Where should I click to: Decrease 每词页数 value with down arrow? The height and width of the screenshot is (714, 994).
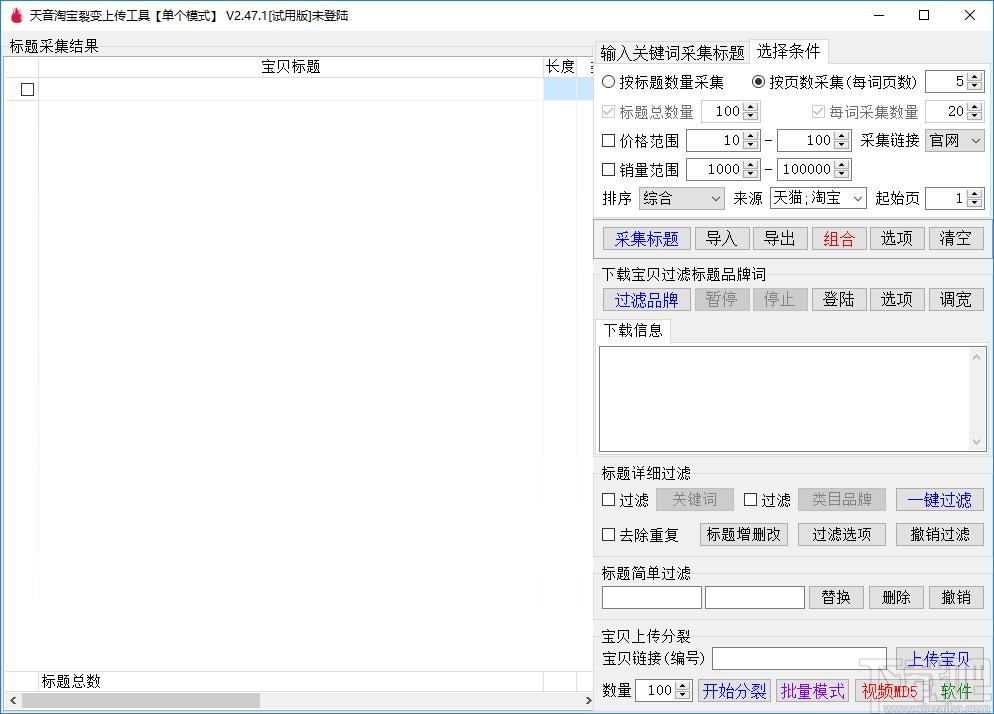point(975,86)
